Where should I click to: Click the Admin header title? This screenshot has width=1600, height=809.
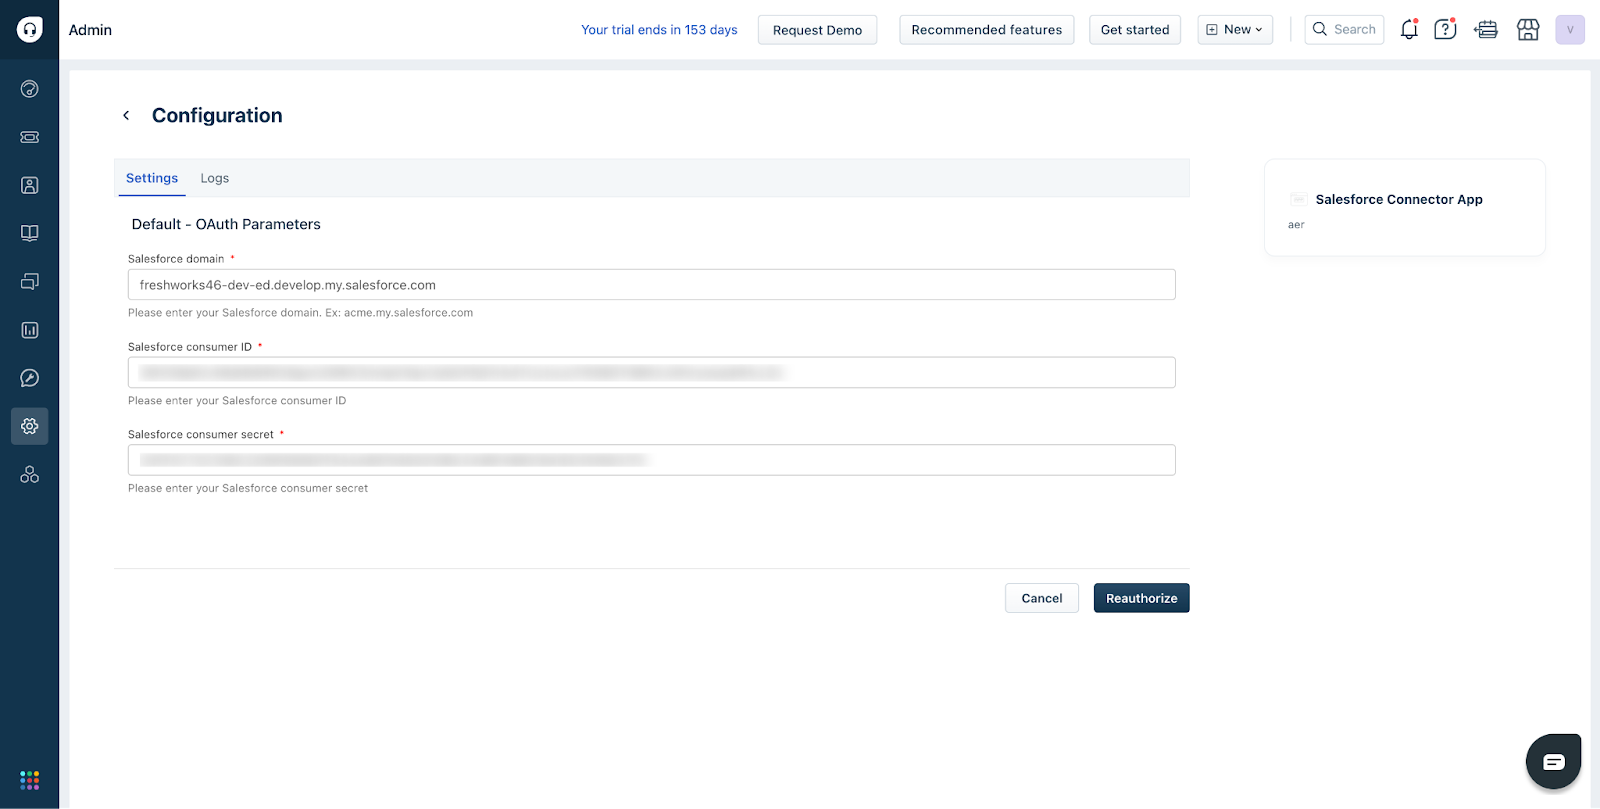tap(90, 30)
